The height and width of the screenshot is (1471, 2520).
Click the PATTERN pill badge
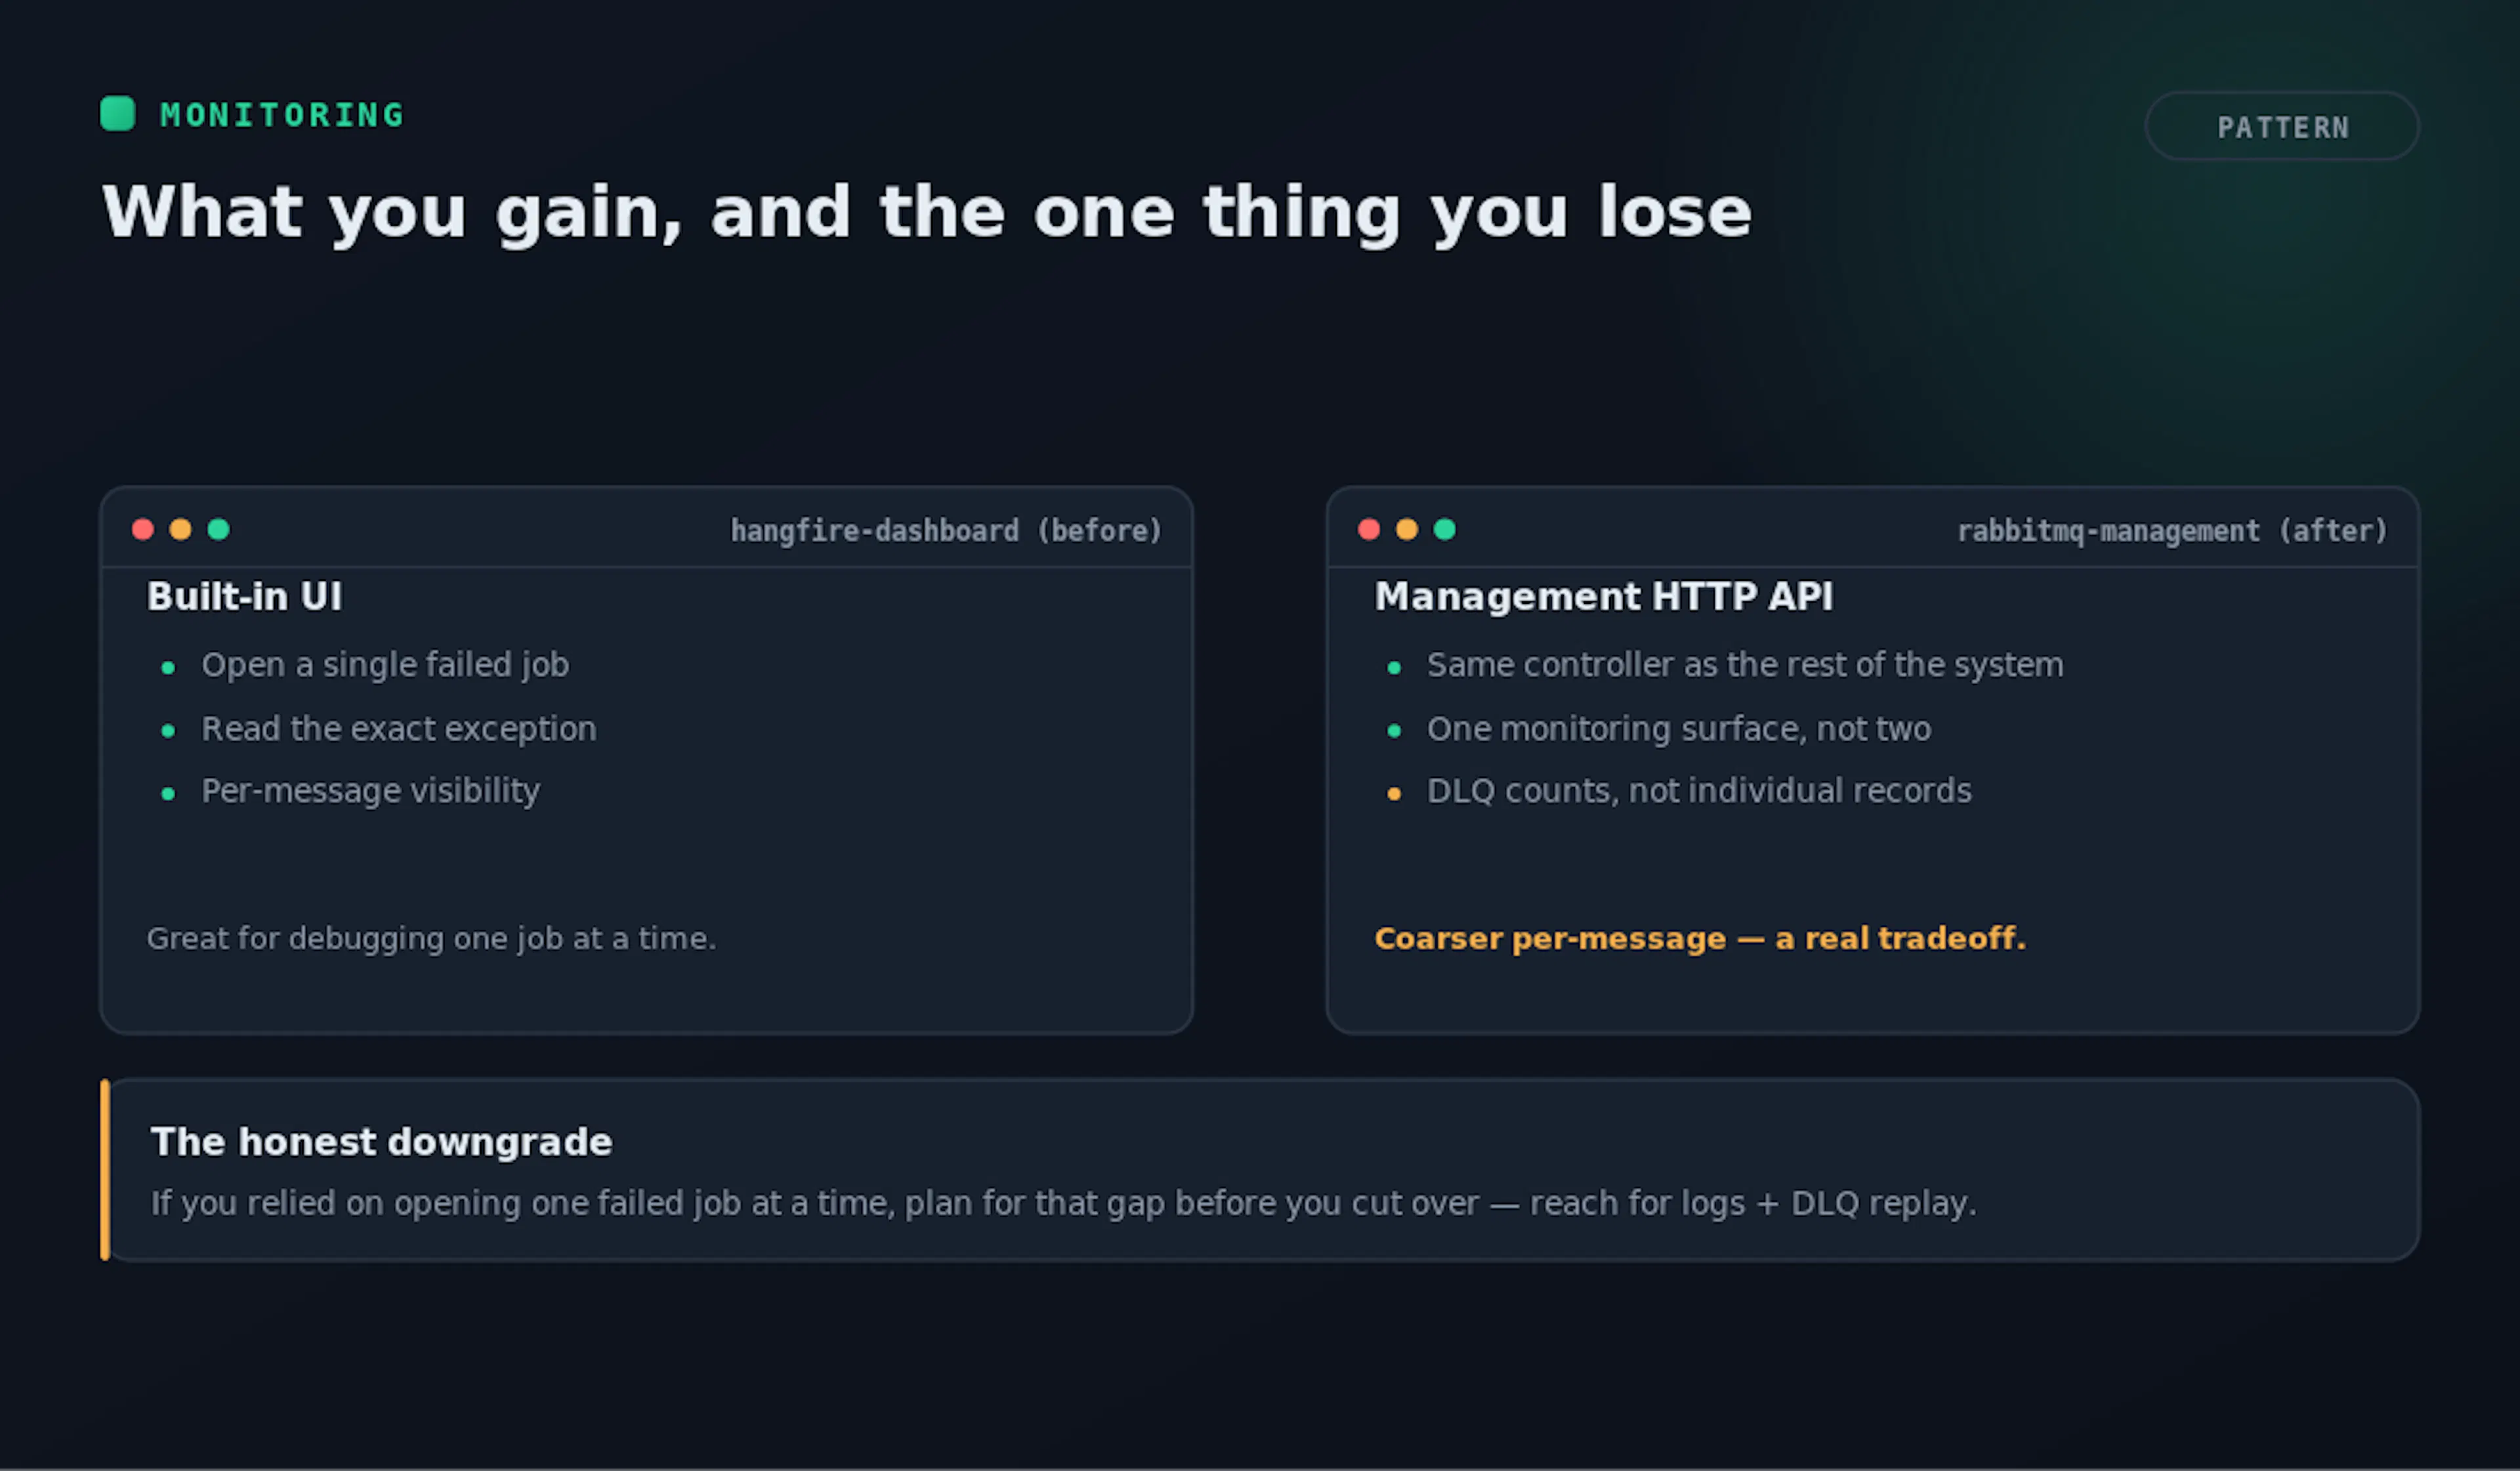pyautogui.click(x=2282, y=127)
